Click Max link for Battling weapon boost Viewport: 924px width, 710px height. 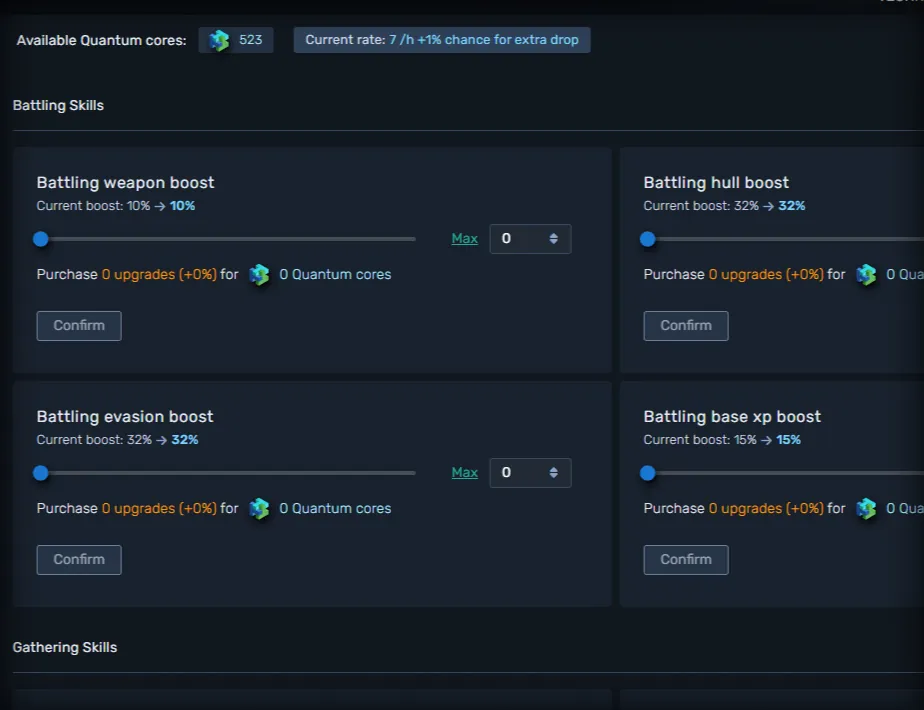464,239
